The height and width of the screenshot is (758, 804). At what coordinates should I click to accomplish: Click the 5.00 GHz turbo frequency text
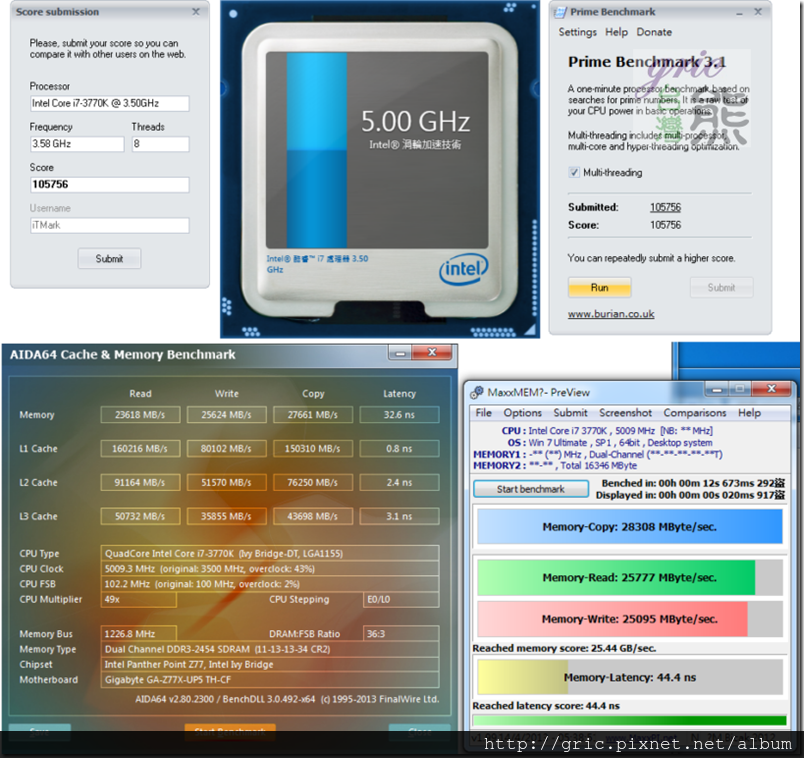tap(415, 122)
